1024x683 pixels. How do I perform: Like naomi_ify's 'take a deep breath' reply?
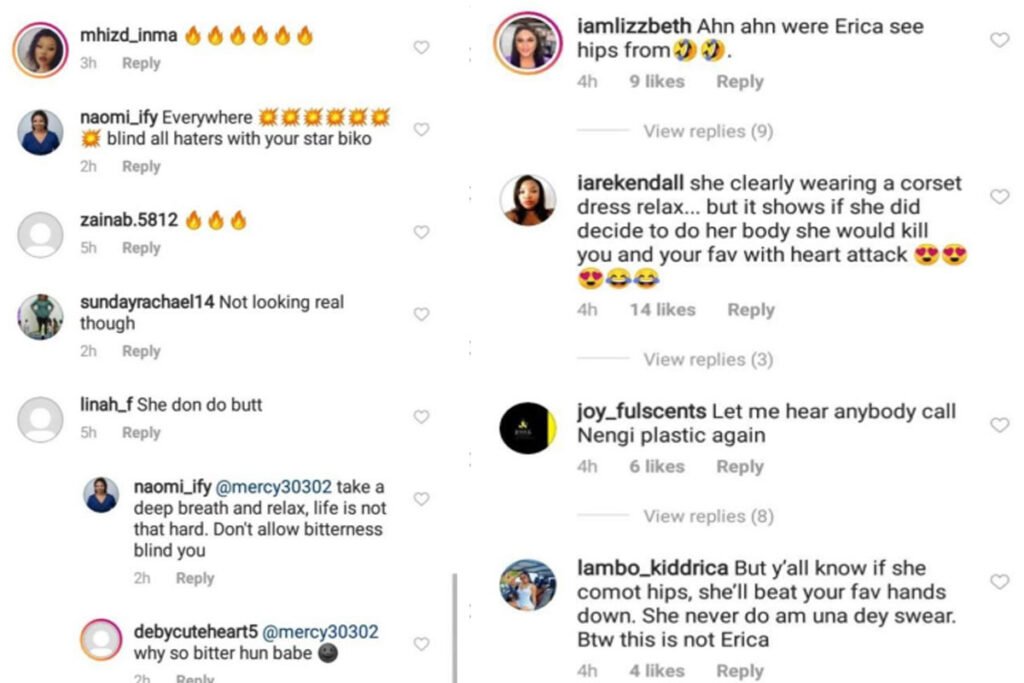click(x=421, y=499)
